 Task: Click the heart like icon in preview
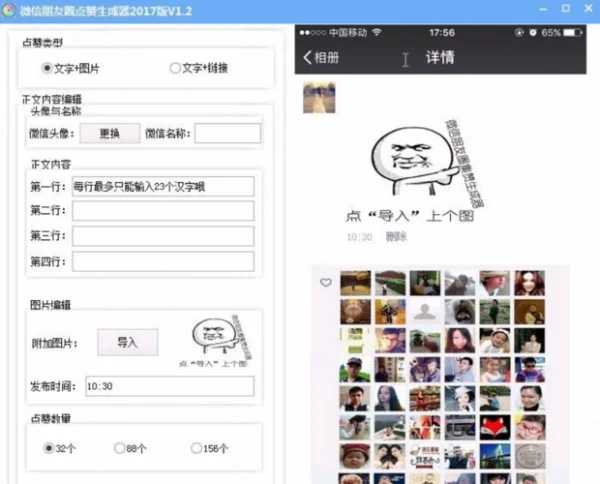pos(326,282)
